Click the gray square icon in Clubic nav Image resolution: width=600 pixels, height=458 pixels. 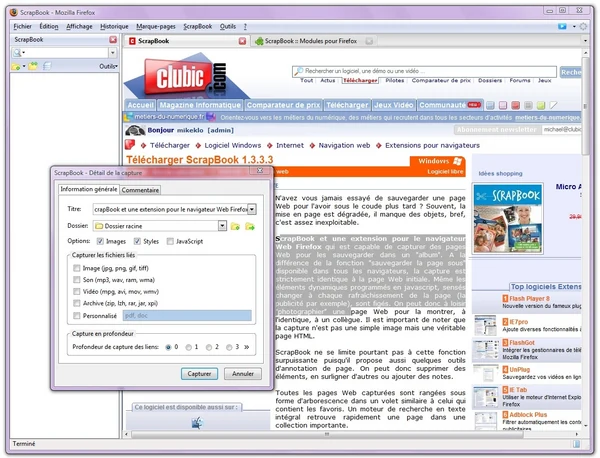[528, 105]
